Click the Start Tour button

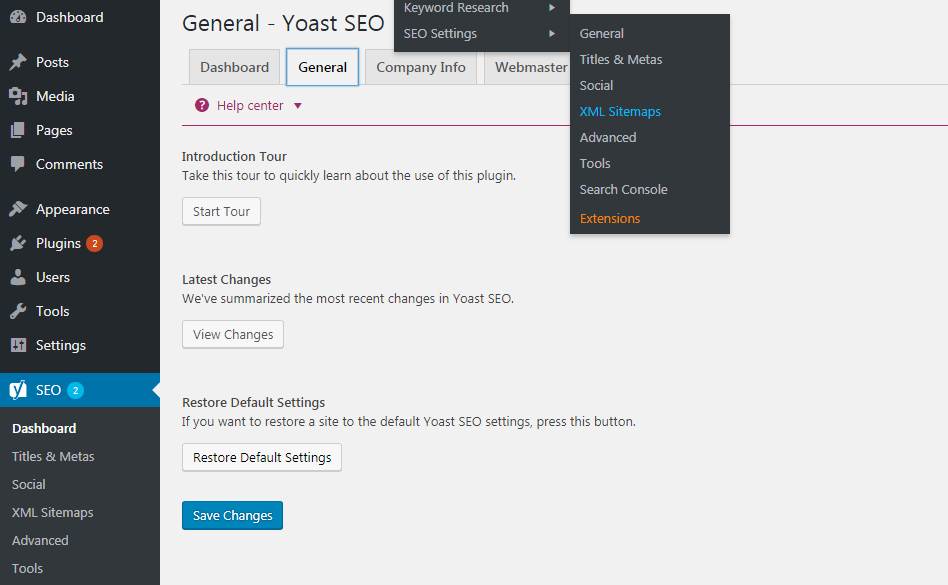221,212
